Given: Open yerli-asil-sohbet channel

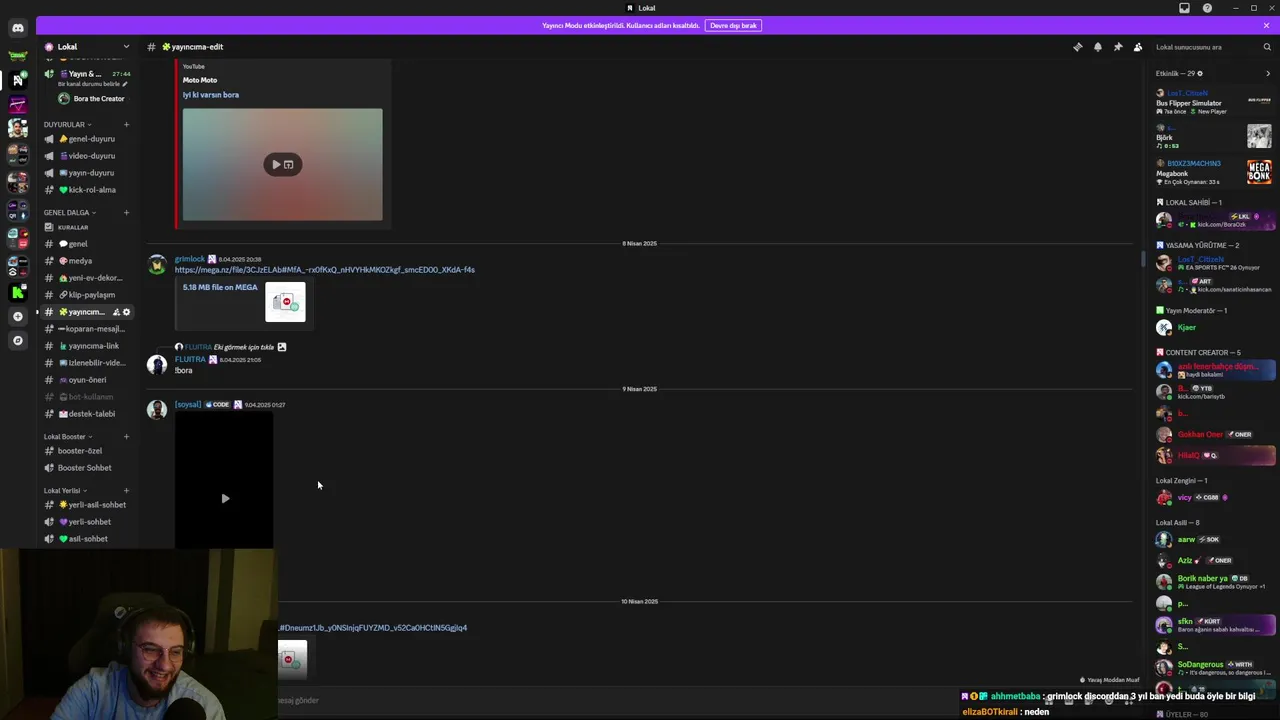Looking at the screenshot, I should tap(87, 505).
